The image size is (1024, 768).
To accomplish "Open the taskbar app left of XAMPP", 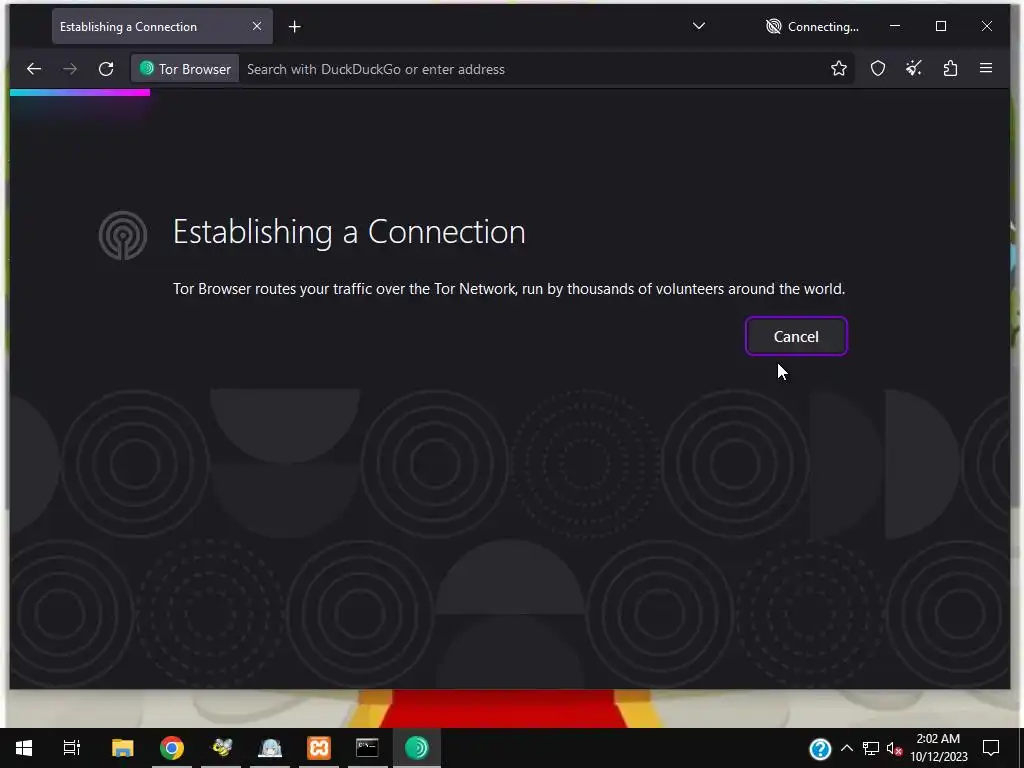I will pos(270,748).
